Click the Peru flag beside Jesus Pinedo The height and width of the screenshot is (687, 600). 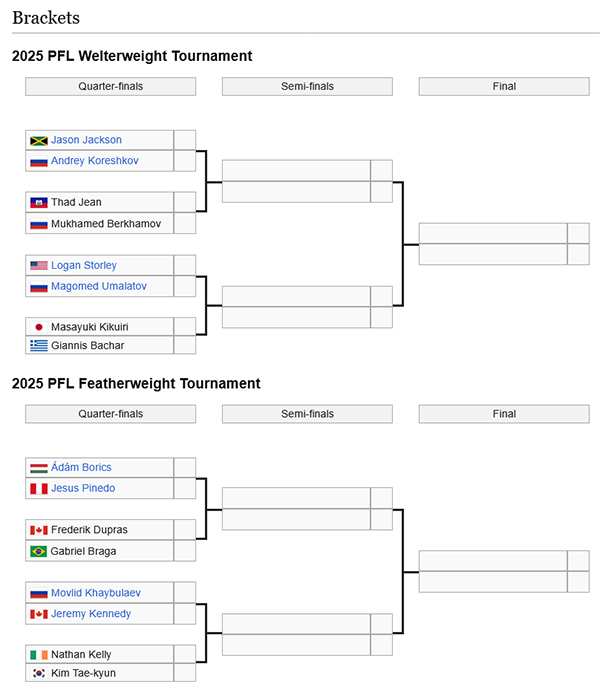[39, 489]
